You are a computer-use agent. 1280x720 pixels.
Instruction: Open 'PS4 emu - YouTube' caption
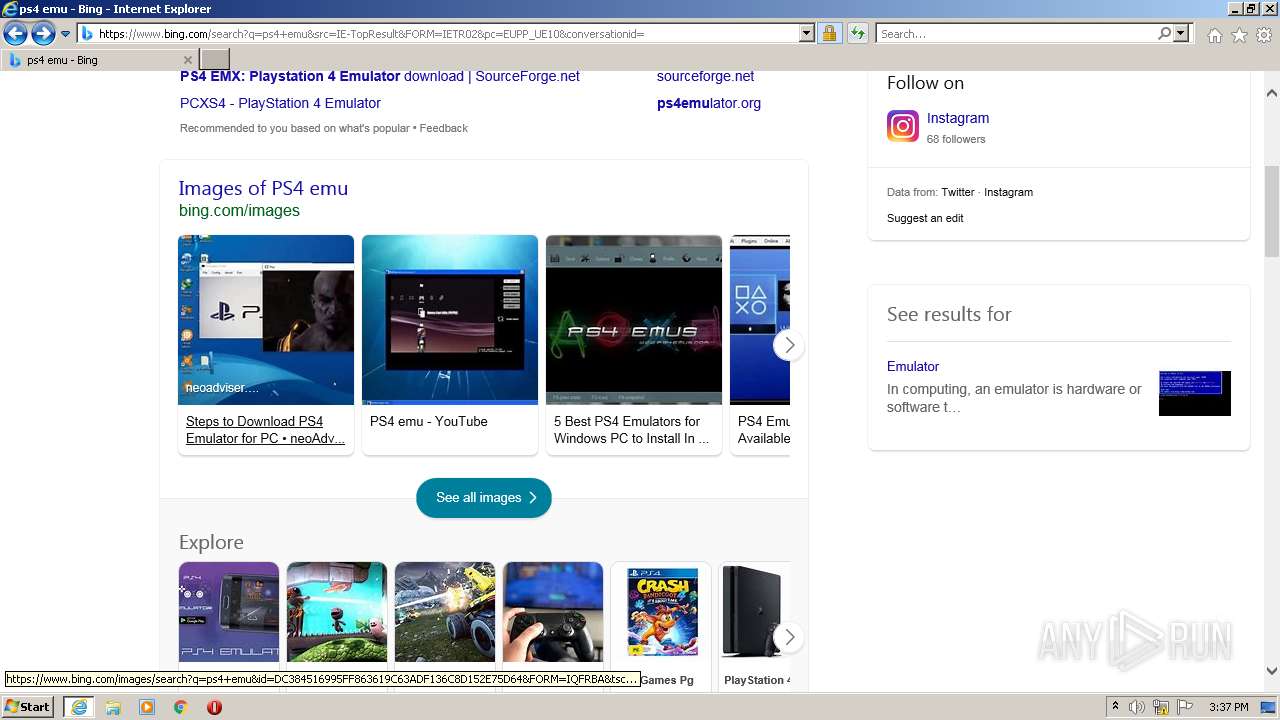[x=429, y=422]
